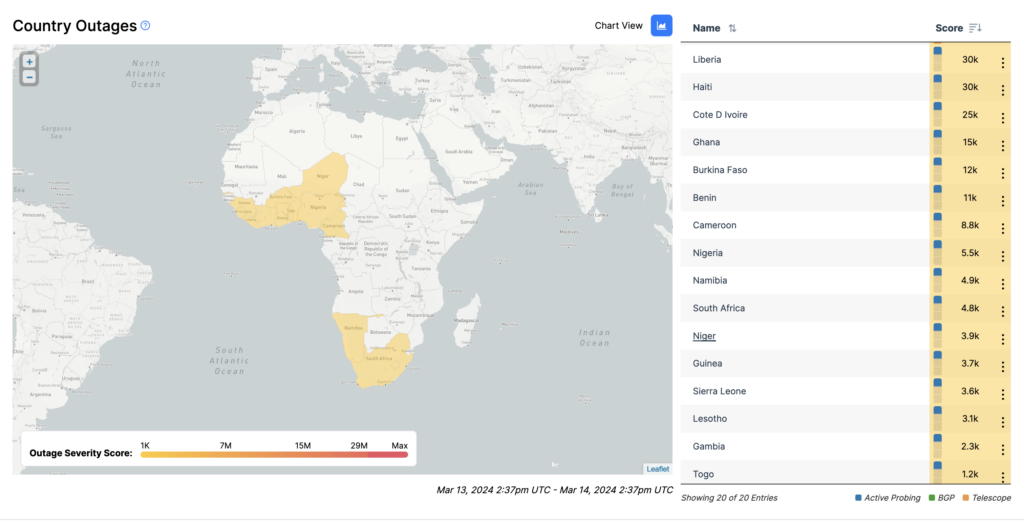Click the Active Probing legend item
Image resolution: width=1024 pixels, height=521 pixels.
(x=888, y=498)
